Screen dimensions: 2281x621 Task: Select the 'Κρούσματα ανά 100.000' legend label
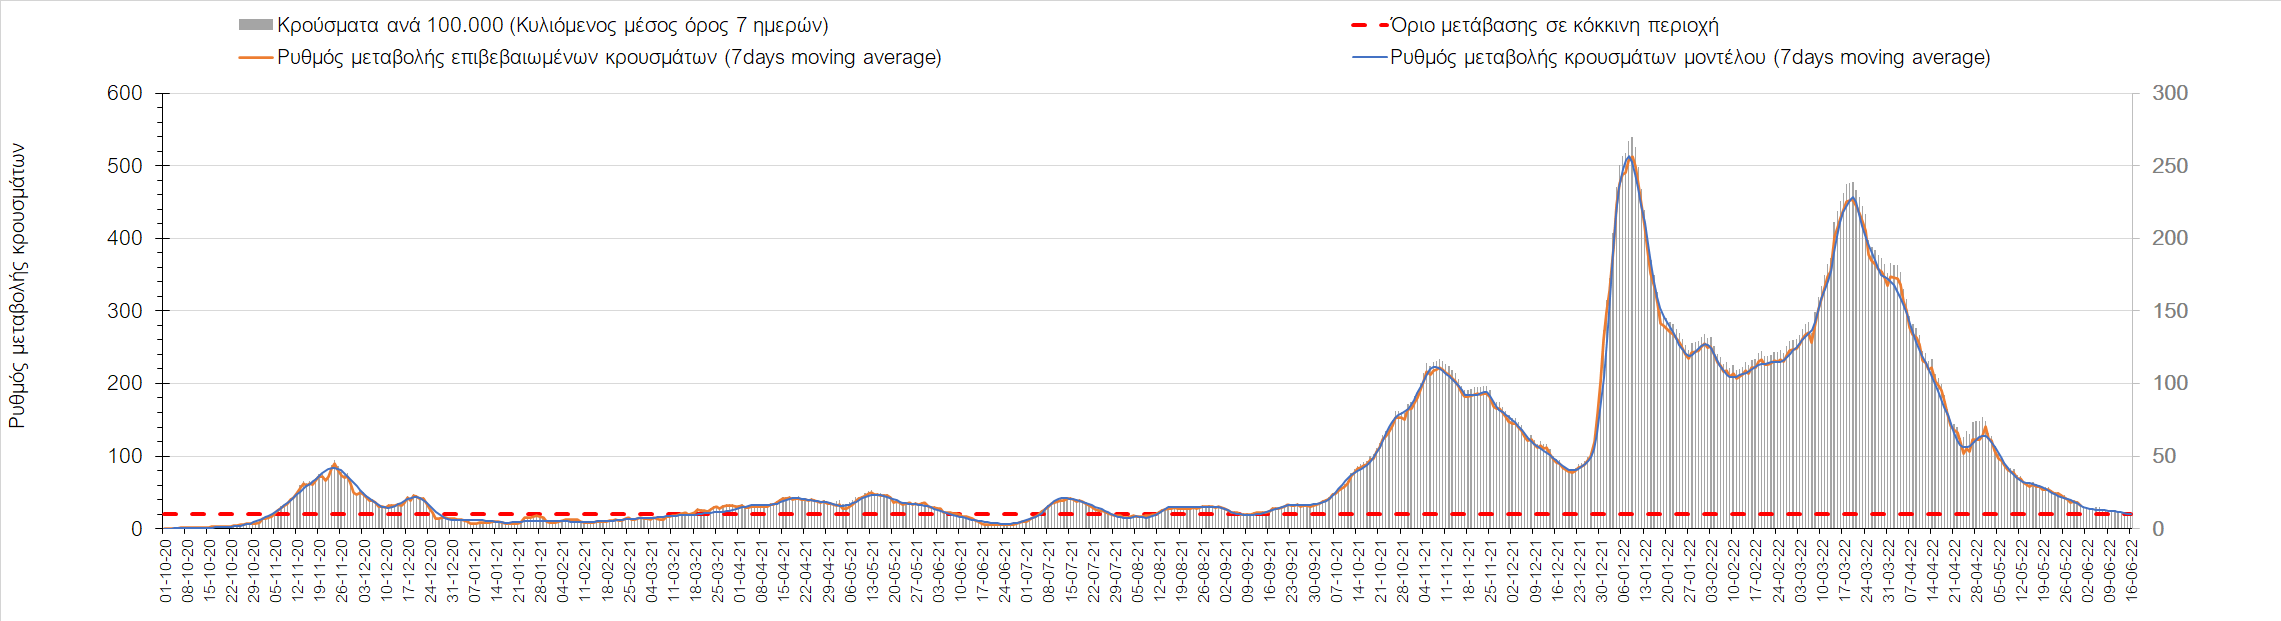point(552,25)
